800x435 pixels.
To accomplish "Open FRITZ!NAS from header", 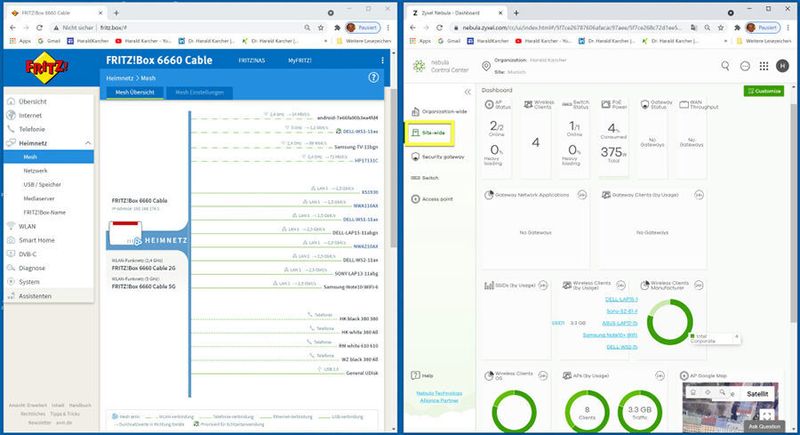I will click(252, 60).
